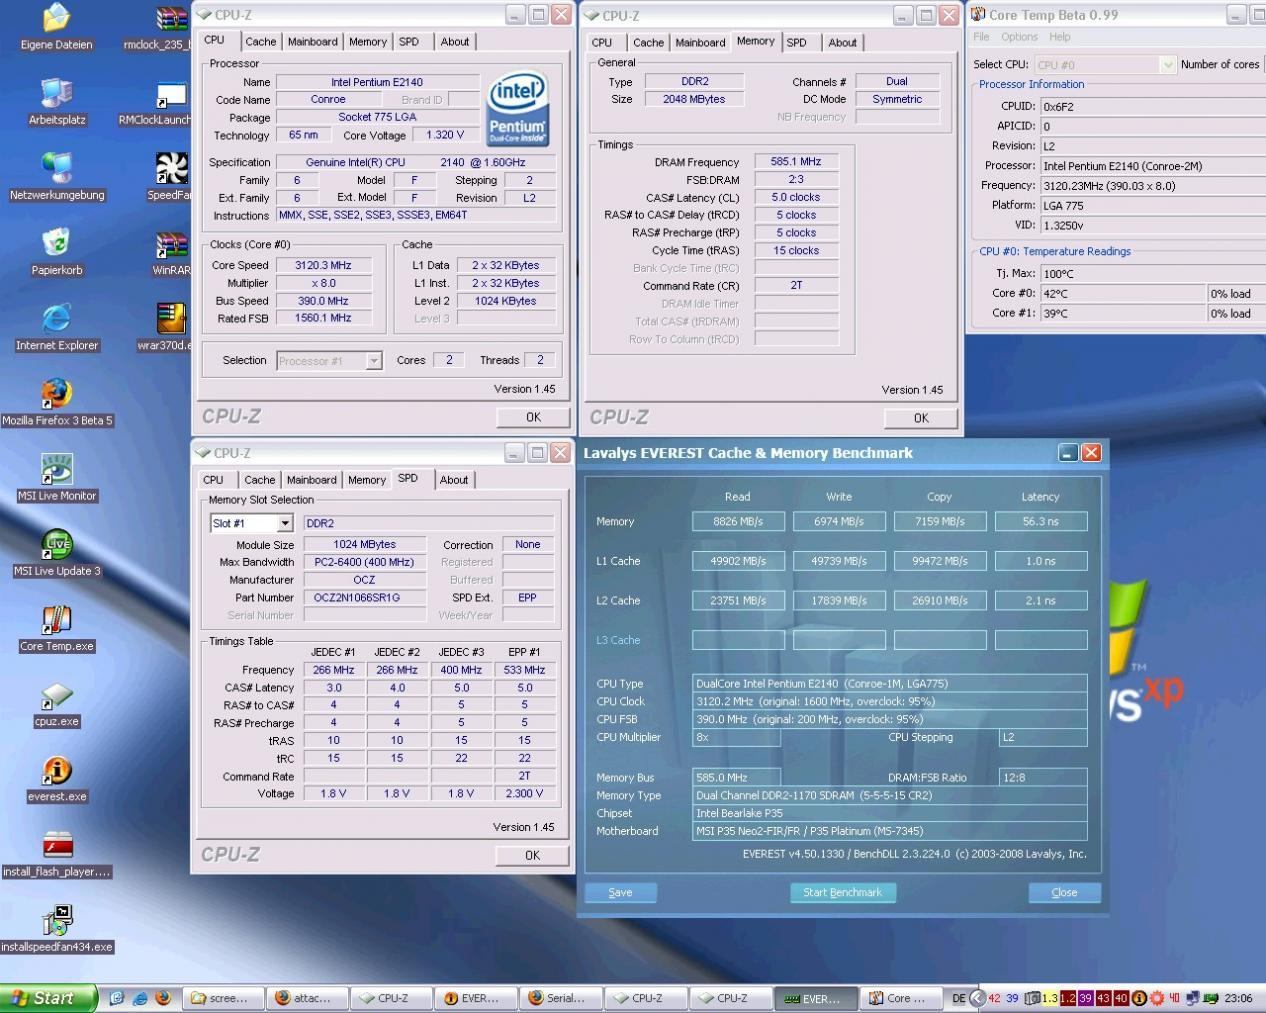This screenshot has height=1013, width=1266.
Task: Switch to Cache tab in top-left CPU-Z
Action: tap(260, 42)
